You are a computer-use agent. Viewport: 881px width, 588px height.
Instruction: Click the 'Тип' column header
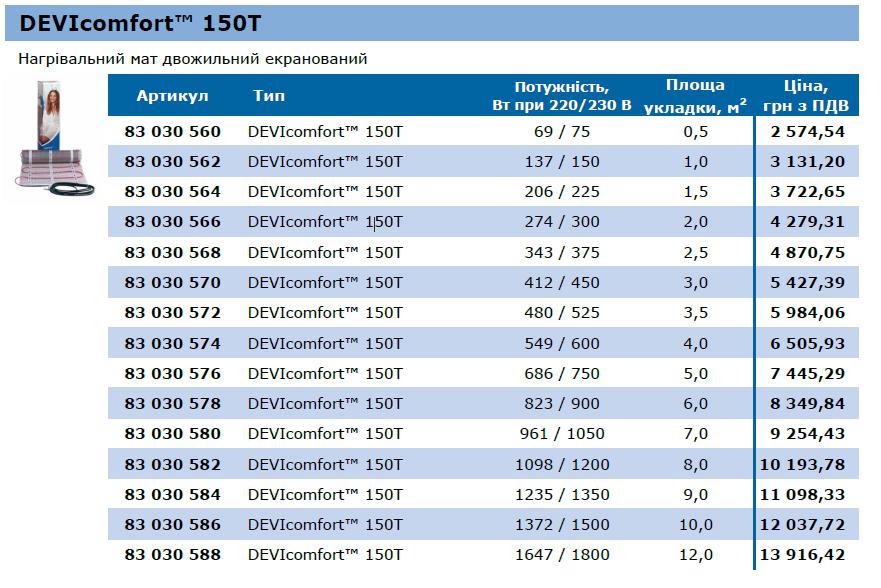(x=269, y=95)
